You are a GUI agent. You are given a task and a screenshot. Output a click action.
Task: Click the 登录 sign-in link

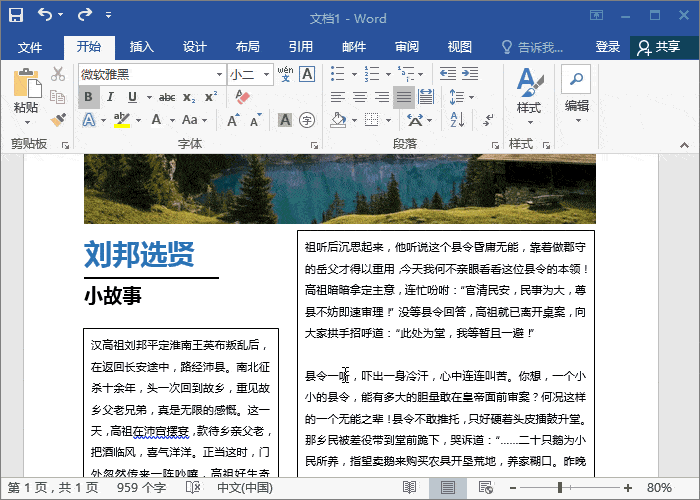608,47
